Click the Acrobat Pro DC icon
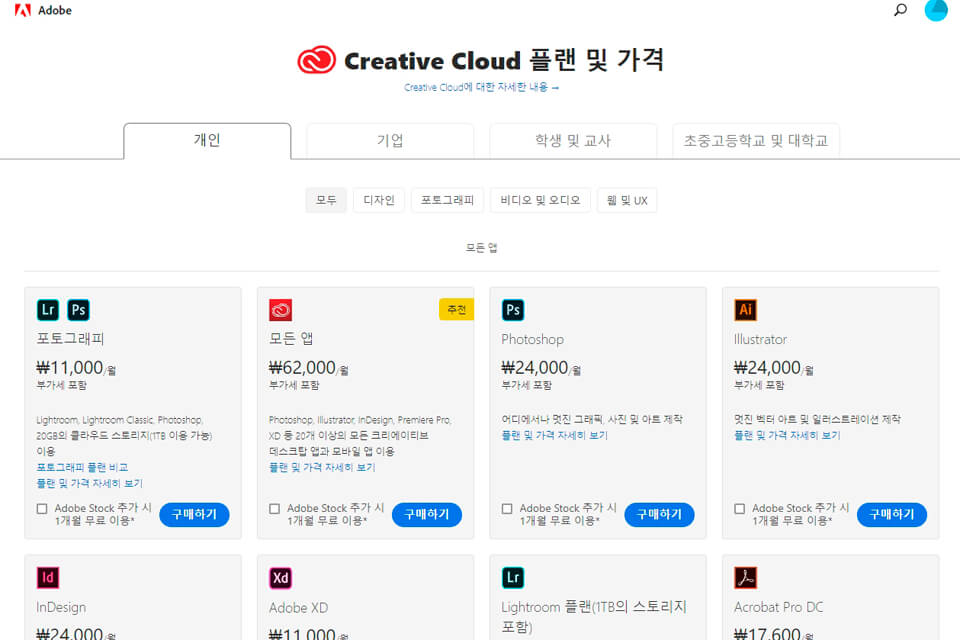 (746, 578)
